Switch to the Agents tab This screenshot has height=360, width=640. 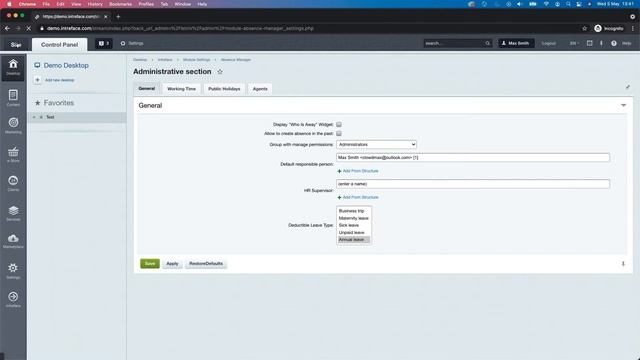[x=260, y=89]
